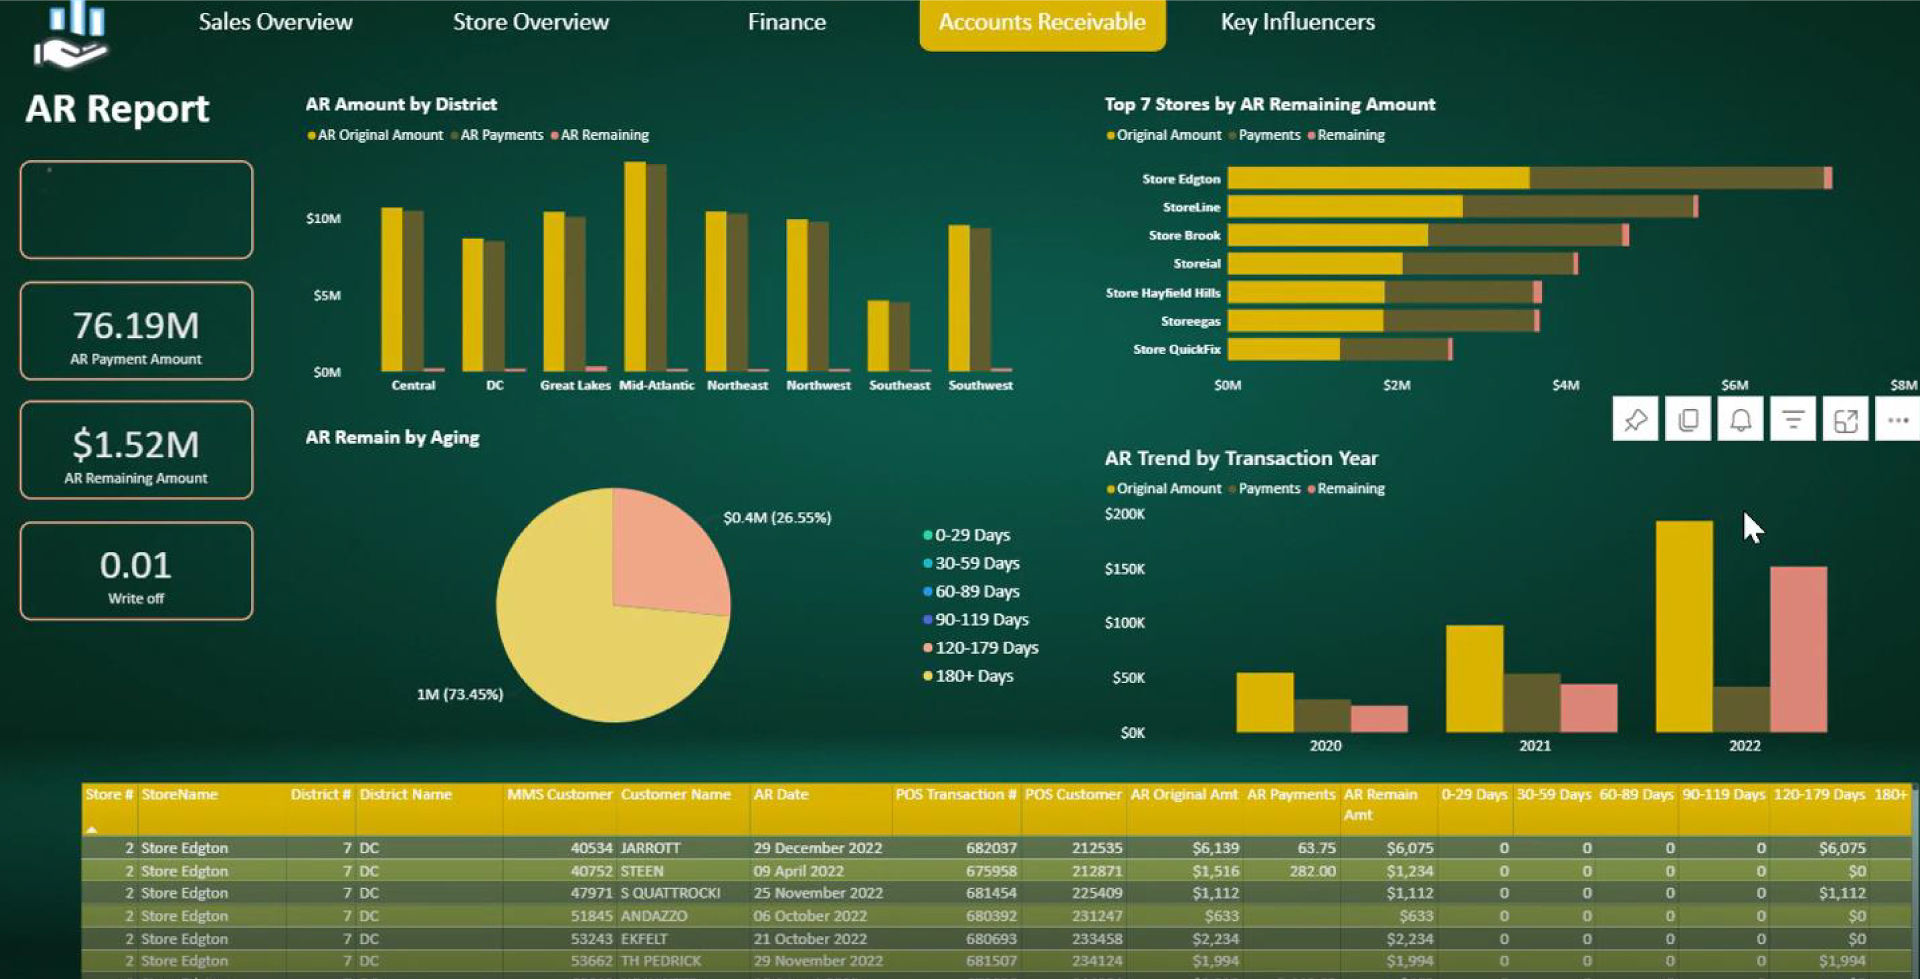Navigate to Sales Overview page
The image size is (1920, 979).
(275, 22)
